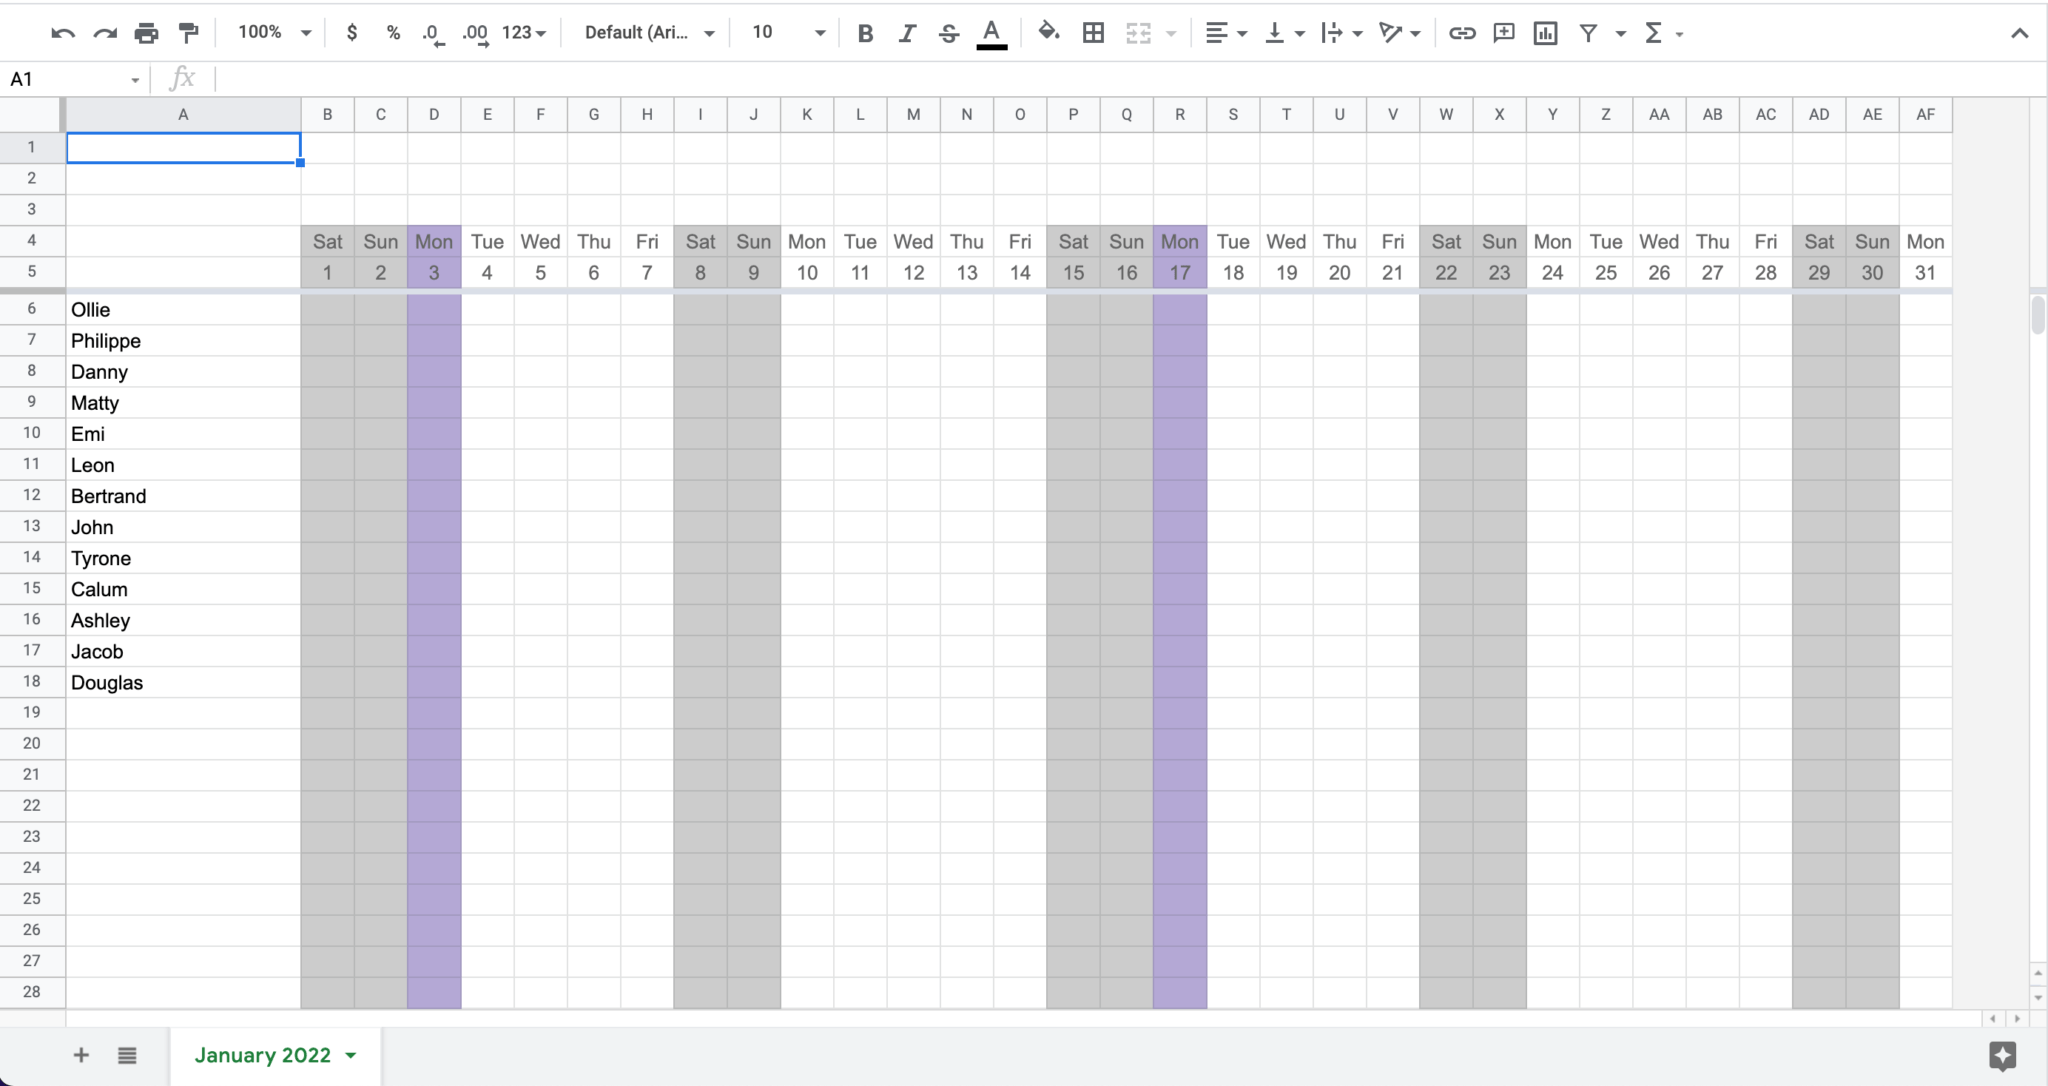Insert link using chain icon

click(x=1461, y=33)
